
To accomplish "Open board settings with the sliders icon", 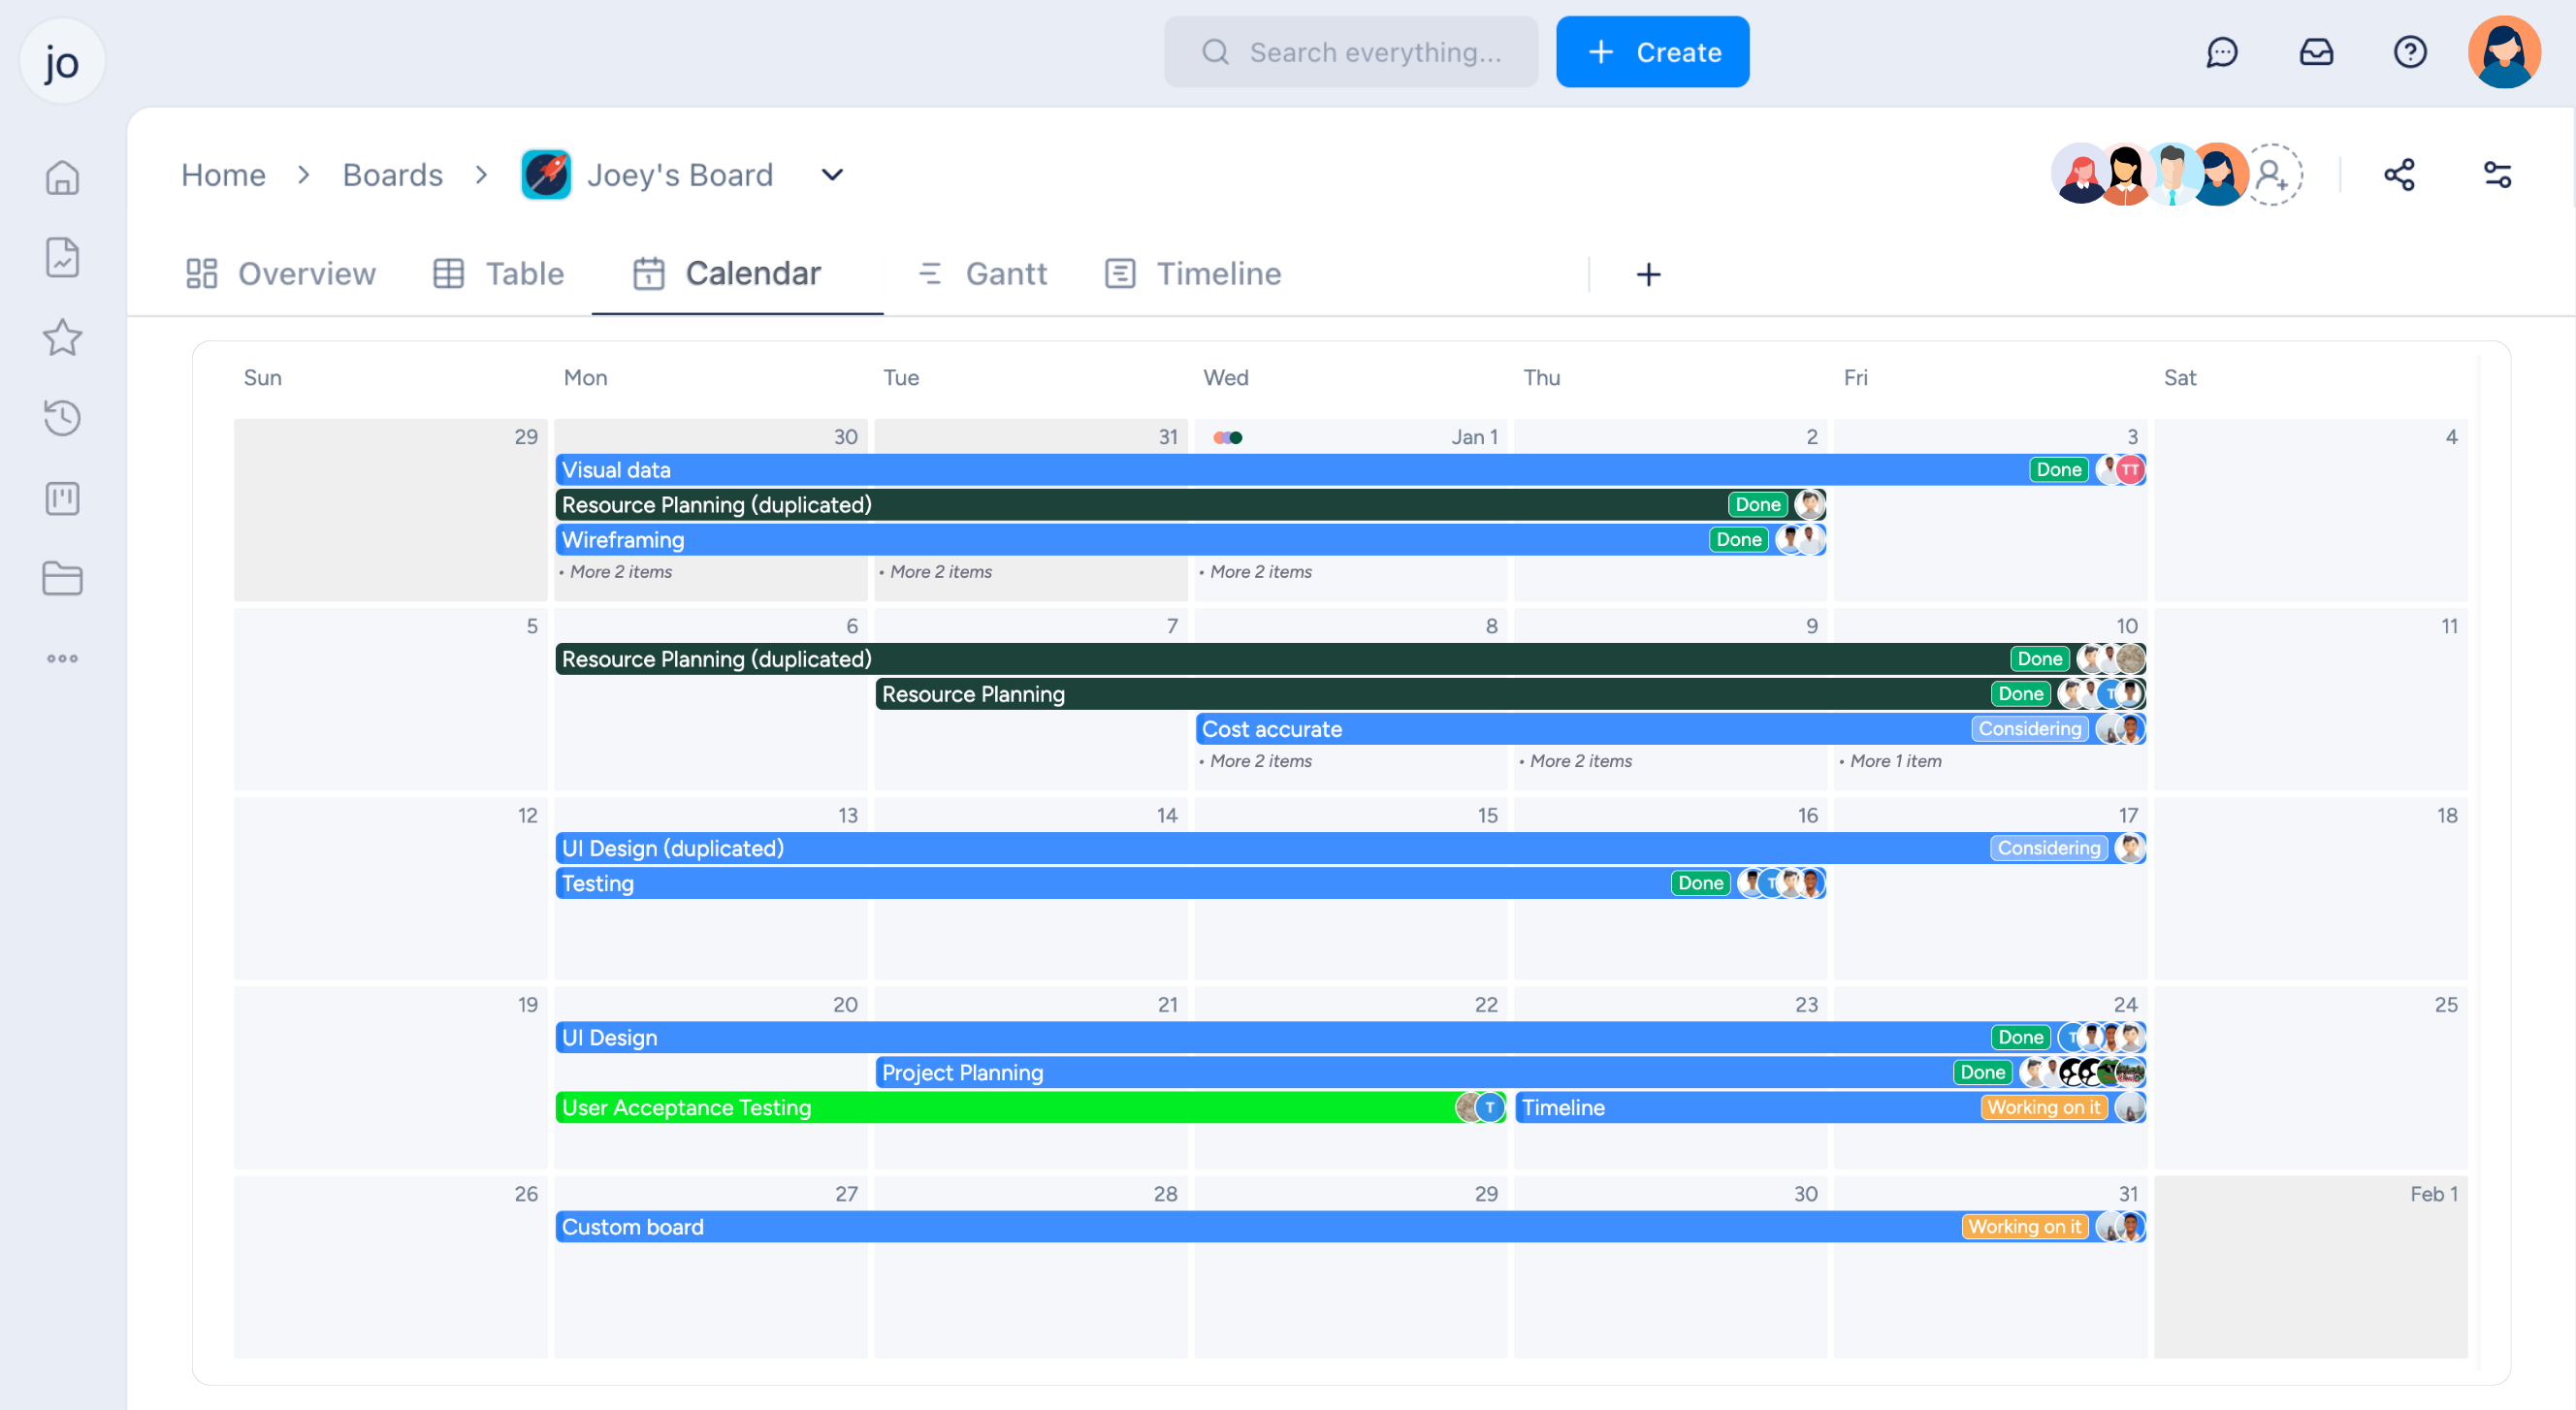I will 2498,174.
